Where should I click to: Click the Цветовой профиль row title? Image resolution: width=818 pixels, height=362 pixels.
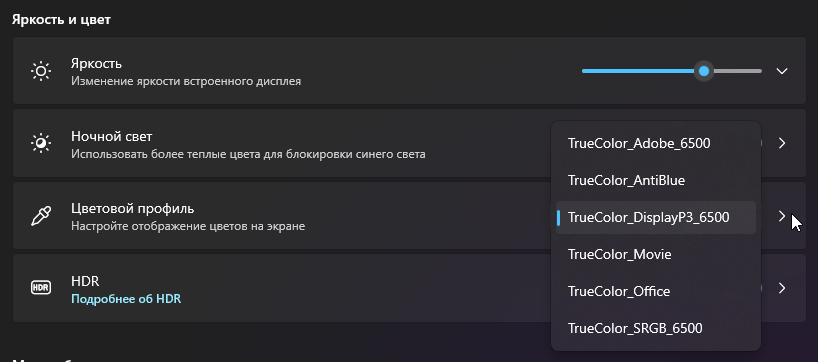tap(133, 209)
